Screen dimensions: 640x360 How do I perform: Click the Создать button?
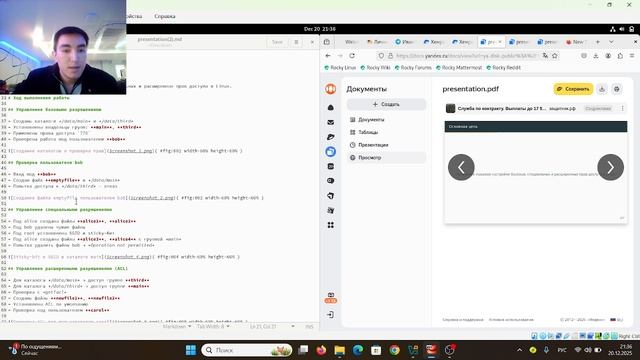pos(386,104)
